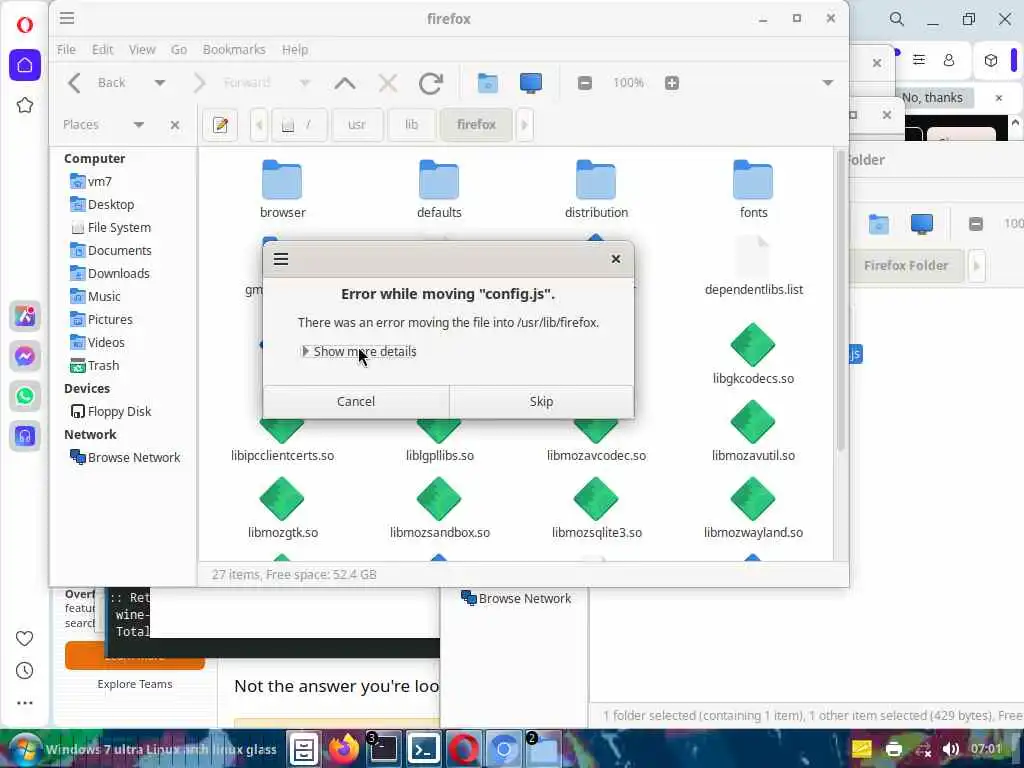1024x768 pixels.
Task: Select the libmozwayland.so file icon
Action: click(753, 499)
